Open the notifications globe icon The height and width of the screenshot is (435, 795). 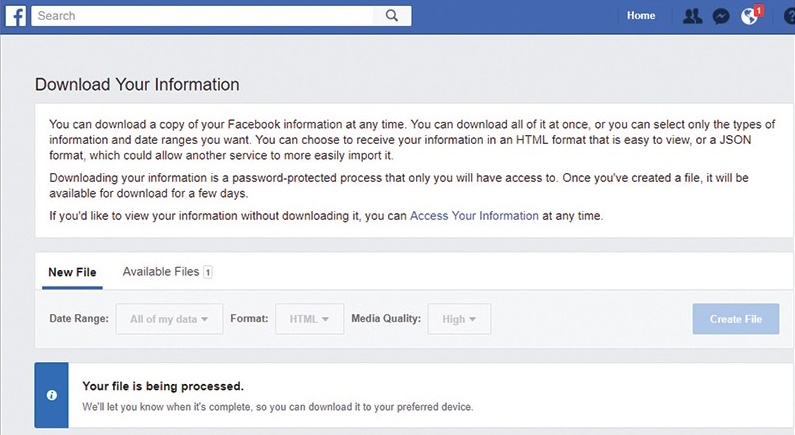point(750,16)
